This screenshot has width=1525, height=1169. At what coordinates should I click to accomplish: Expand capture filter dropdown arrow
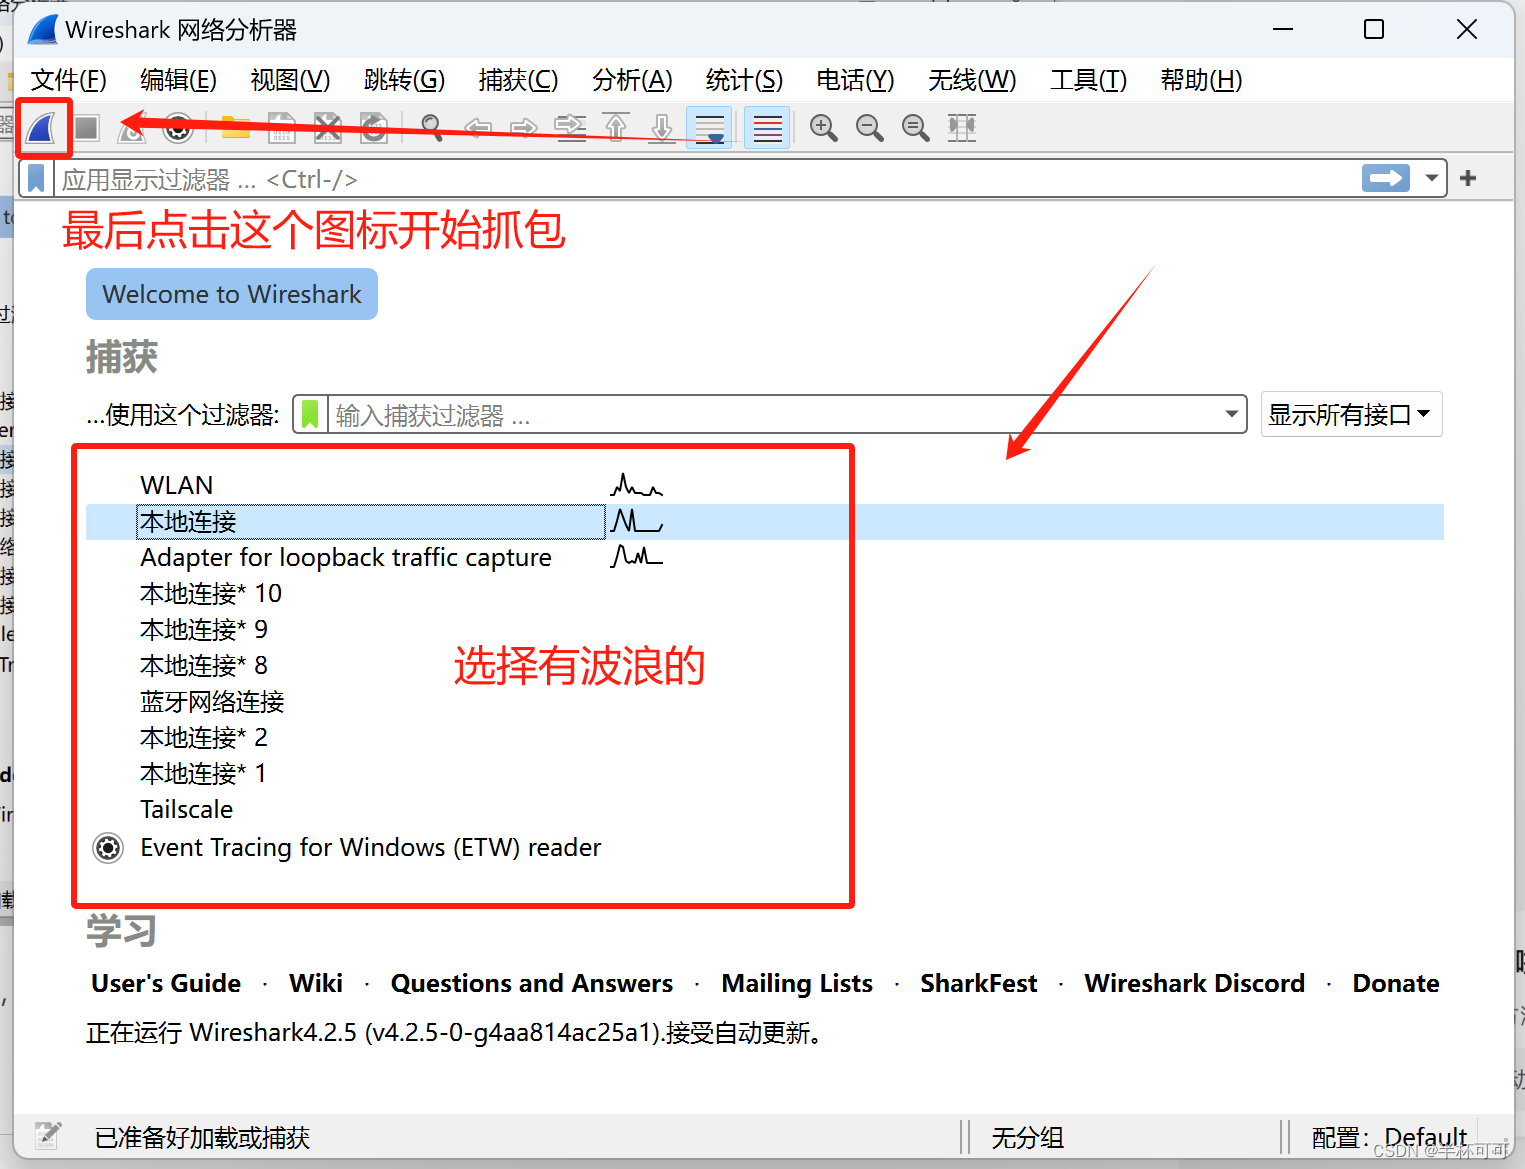tap(1232, 414)
